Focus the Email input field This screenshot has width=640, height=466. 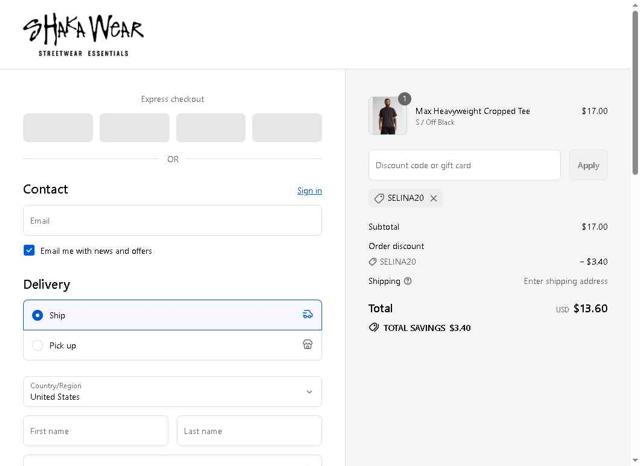172,221
